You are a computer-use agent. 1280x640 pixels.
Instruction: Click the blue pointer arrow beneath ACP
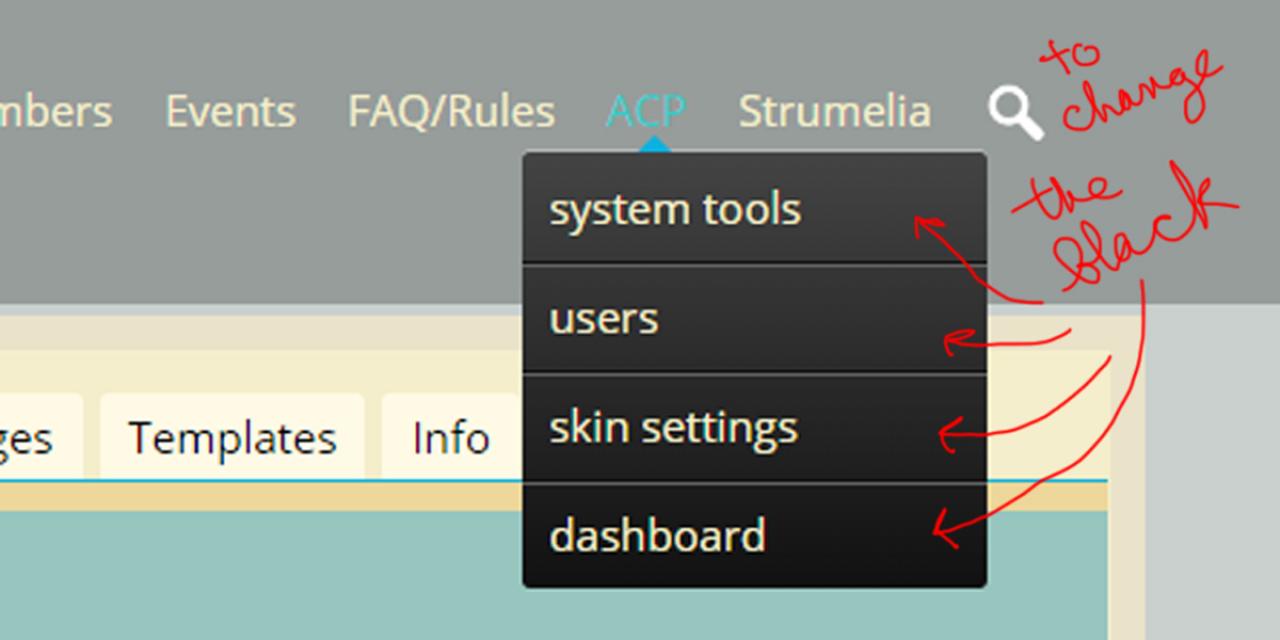[654, 145]
